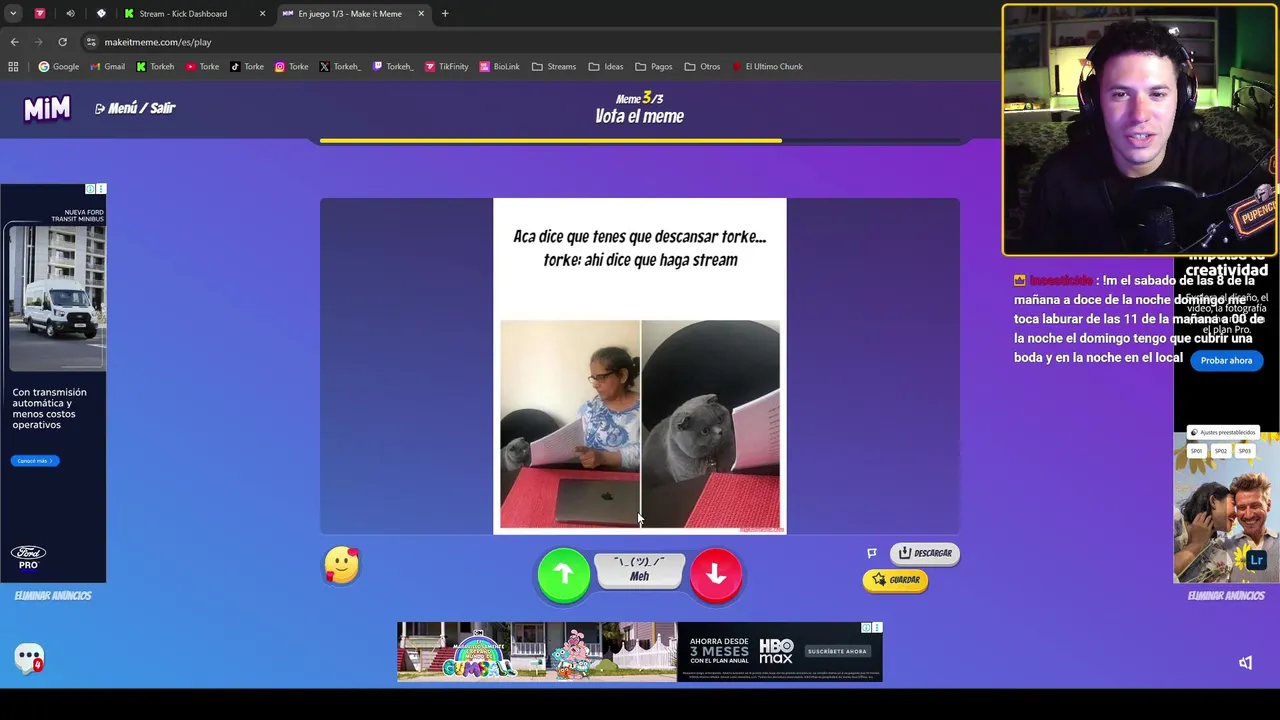Expand Streams bookmark folder
The width and height of the screenshot is (1280, 720).
point(554,67)
